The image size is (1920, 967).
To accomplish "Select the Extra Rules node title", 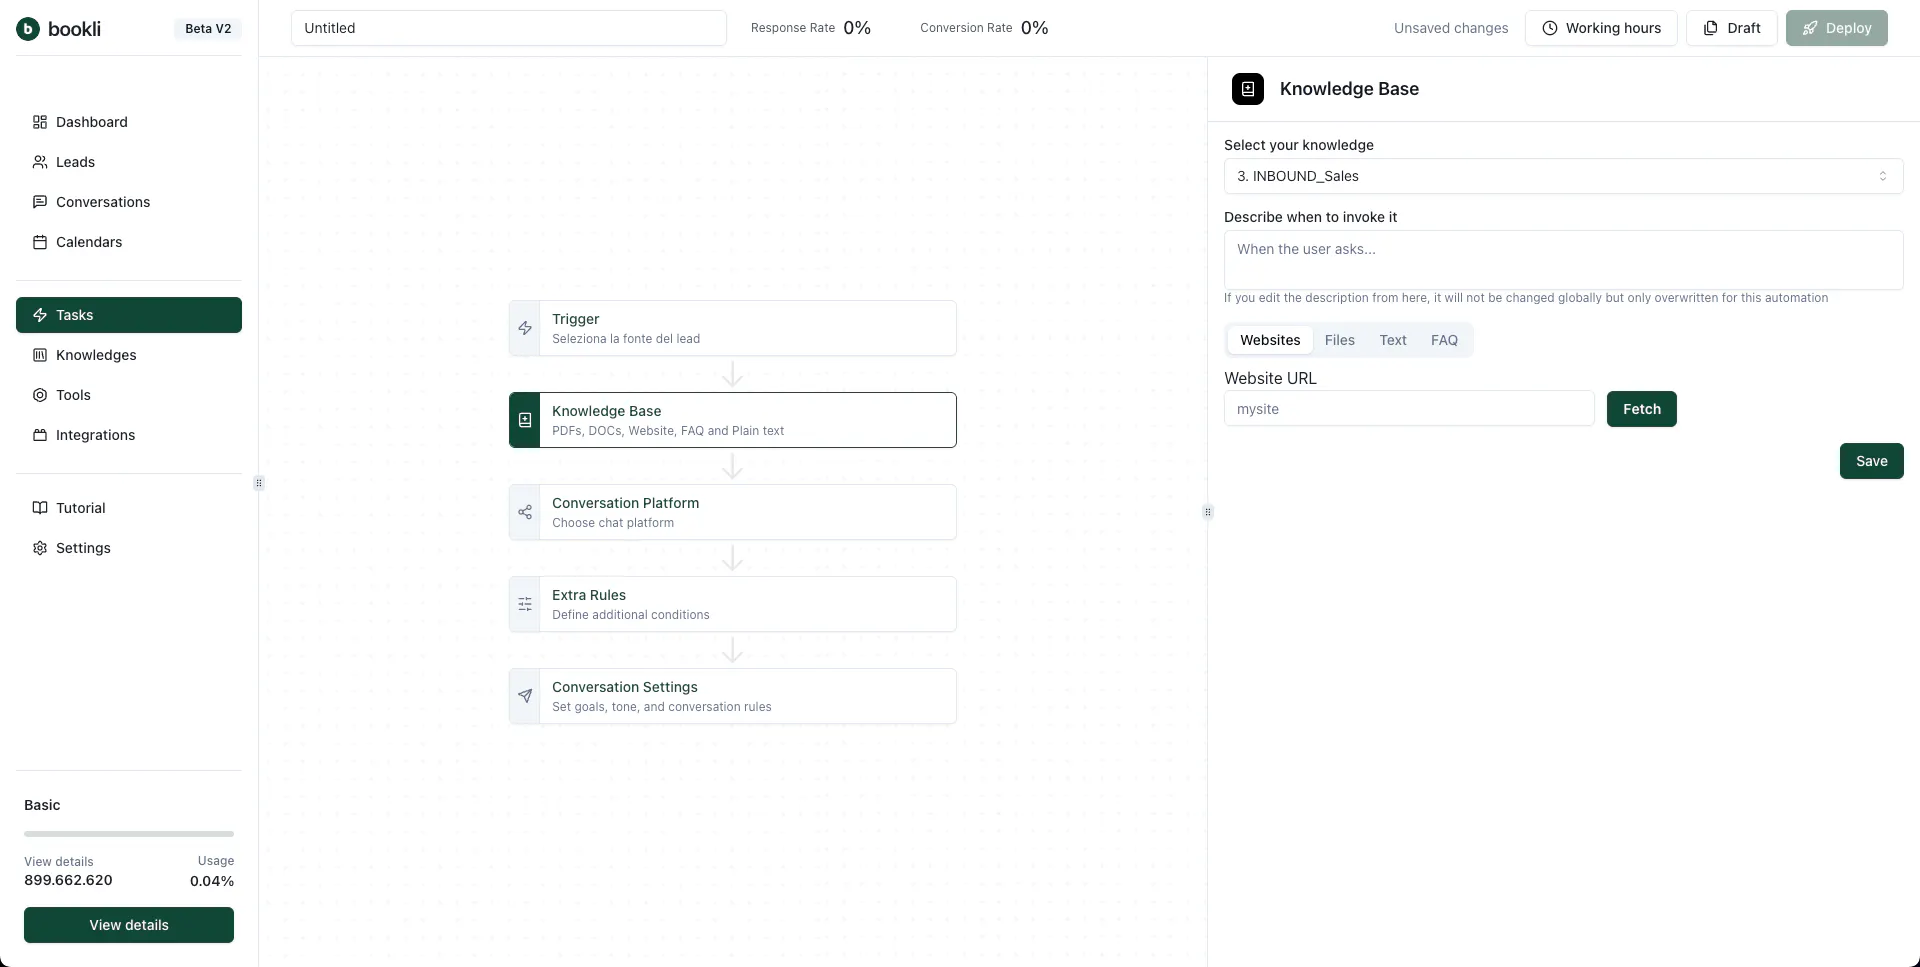I will pos(589,595).
